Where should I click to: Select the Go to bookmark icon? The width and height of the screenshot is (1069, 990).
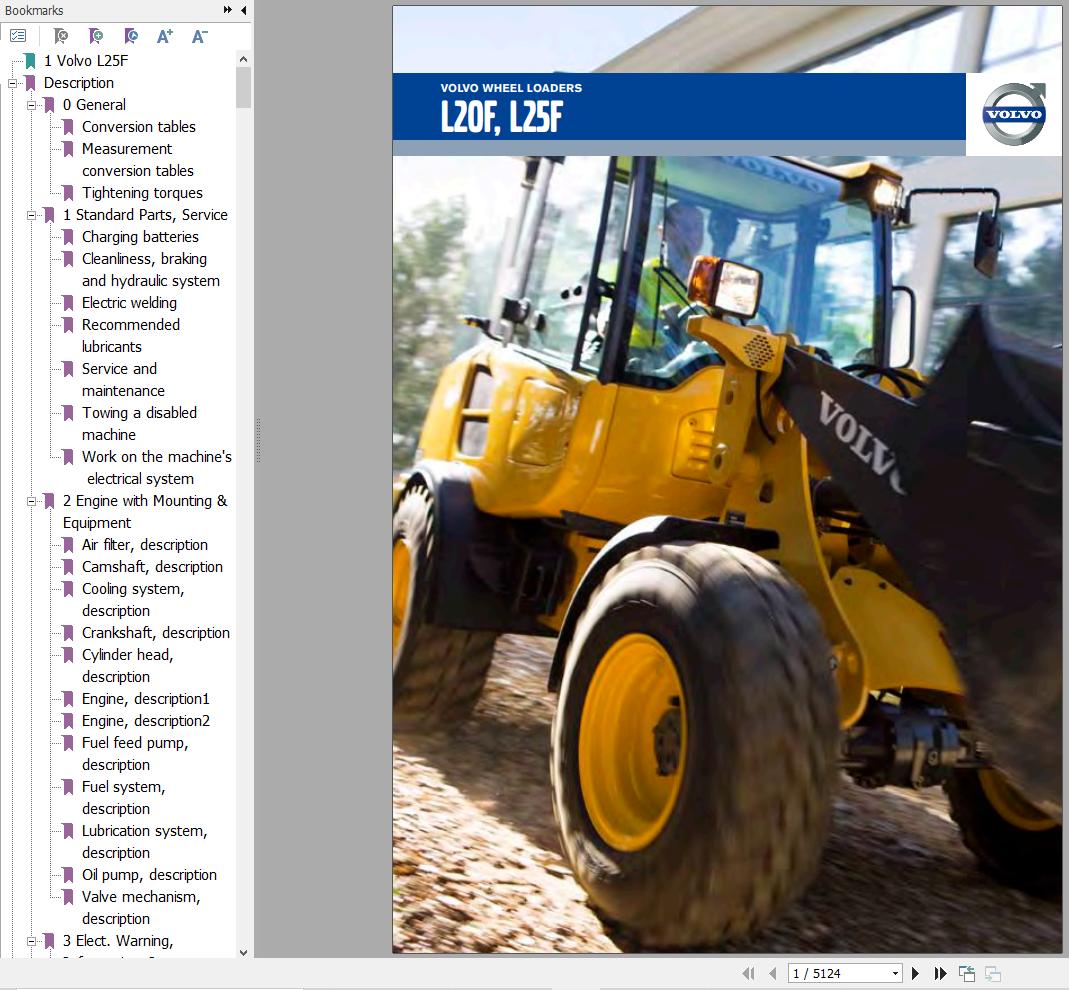[131, 35]
